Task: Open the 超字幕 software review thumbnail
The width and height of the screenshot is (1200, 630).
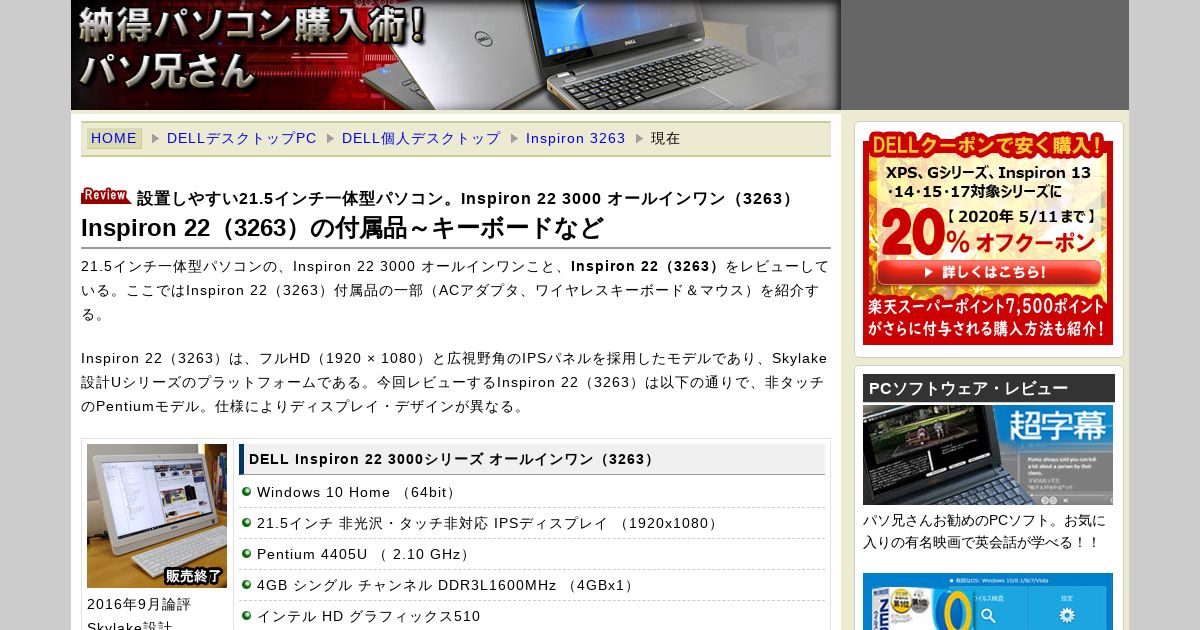Action: click(x=988, y=455)
